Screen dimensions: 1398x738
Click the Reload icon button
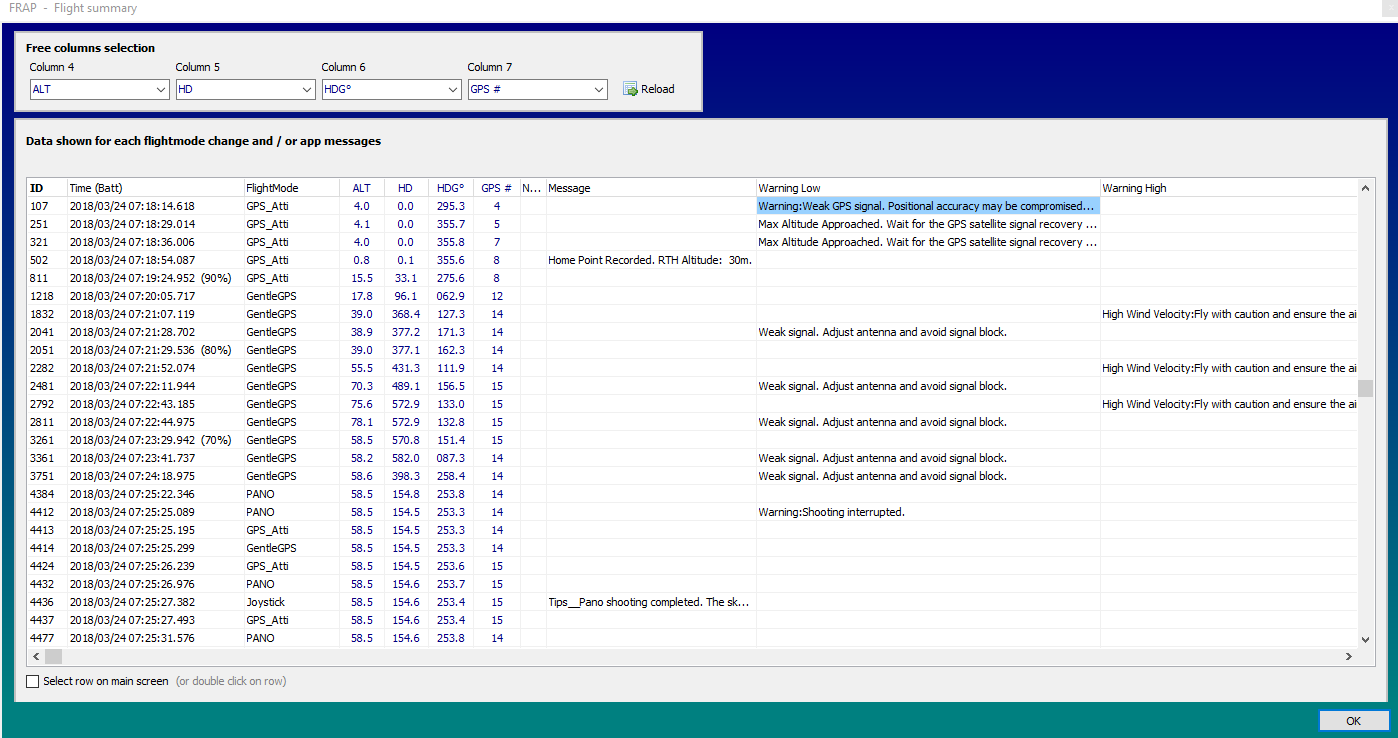click(x=649, y=89)
